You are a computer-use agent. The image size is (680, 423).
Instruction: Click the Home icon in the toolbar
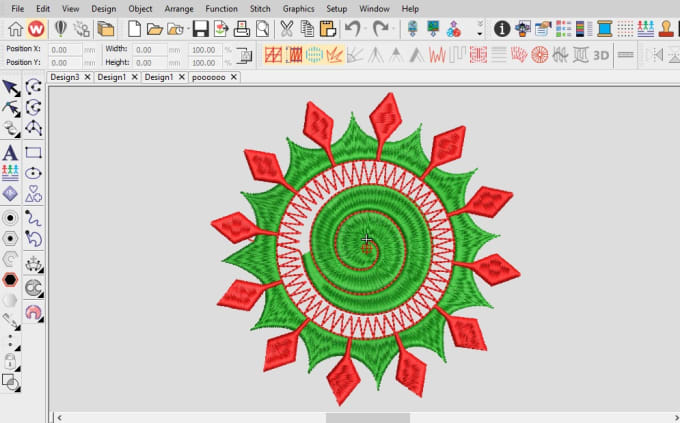15,29
